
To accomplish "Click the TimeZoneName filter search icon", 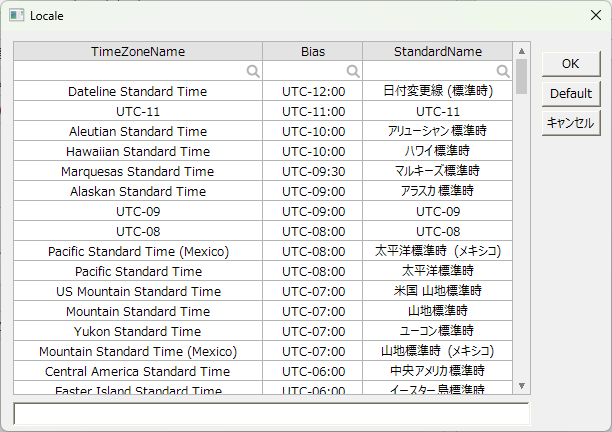I will [253, 71].
